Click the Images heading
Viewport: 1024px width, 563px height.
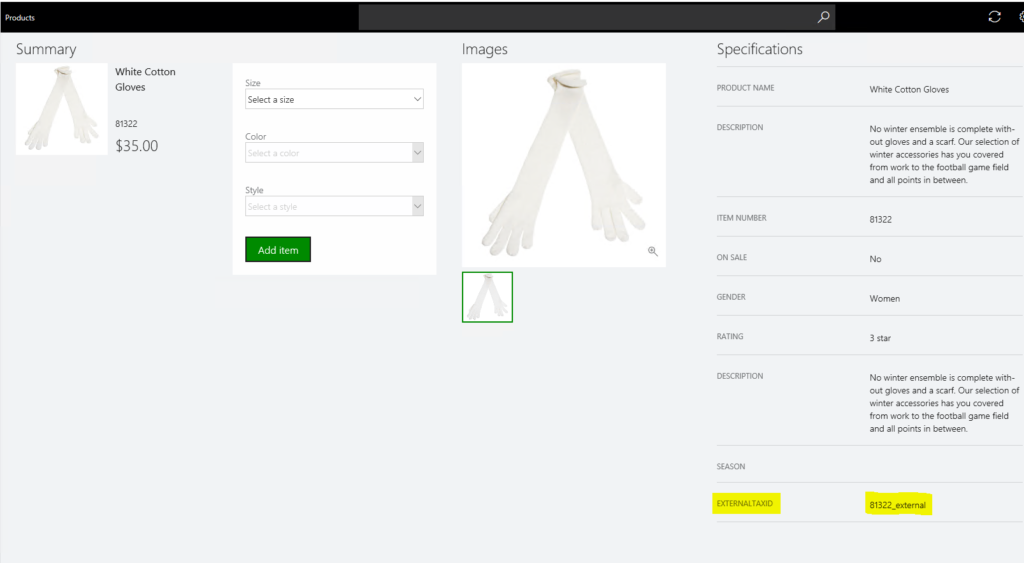click(485, 49)
